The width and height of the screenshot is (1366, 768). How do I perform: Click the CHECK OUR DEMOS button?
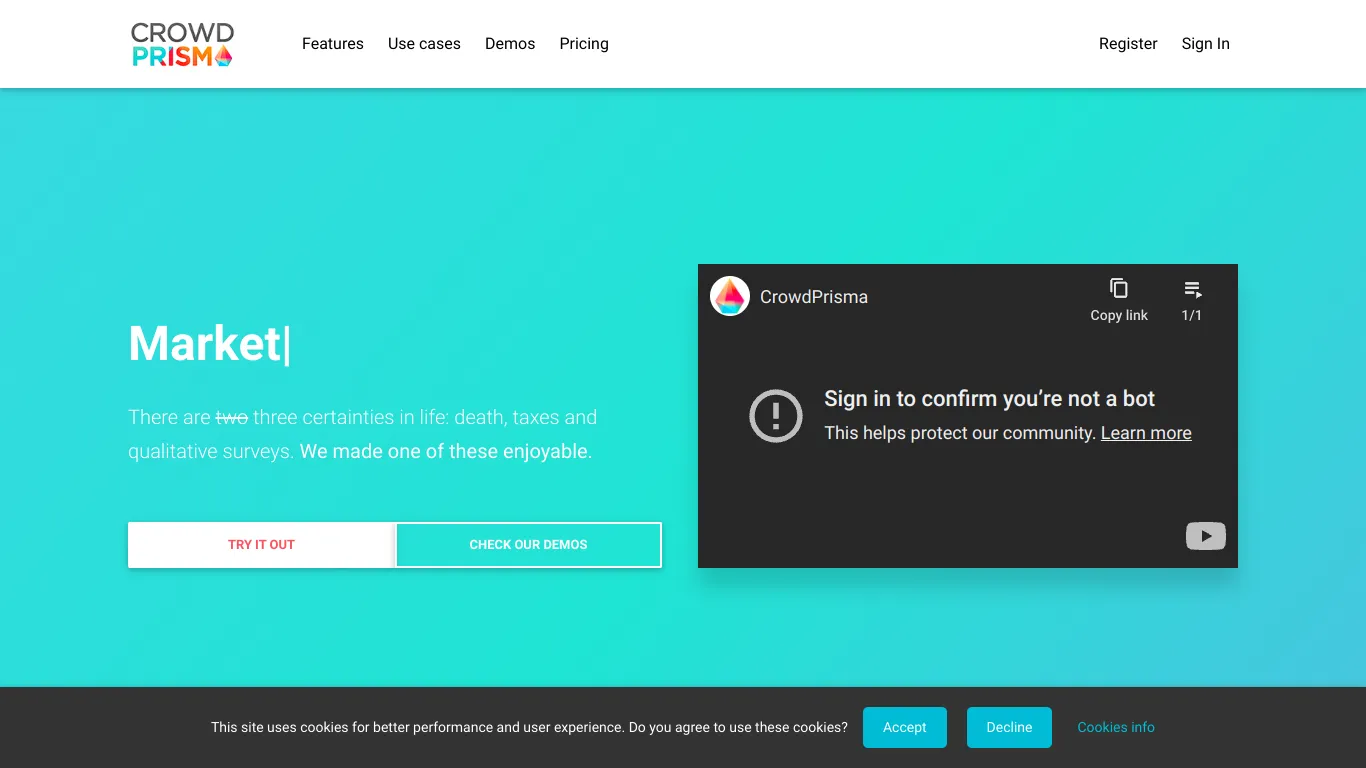point(528,545)
